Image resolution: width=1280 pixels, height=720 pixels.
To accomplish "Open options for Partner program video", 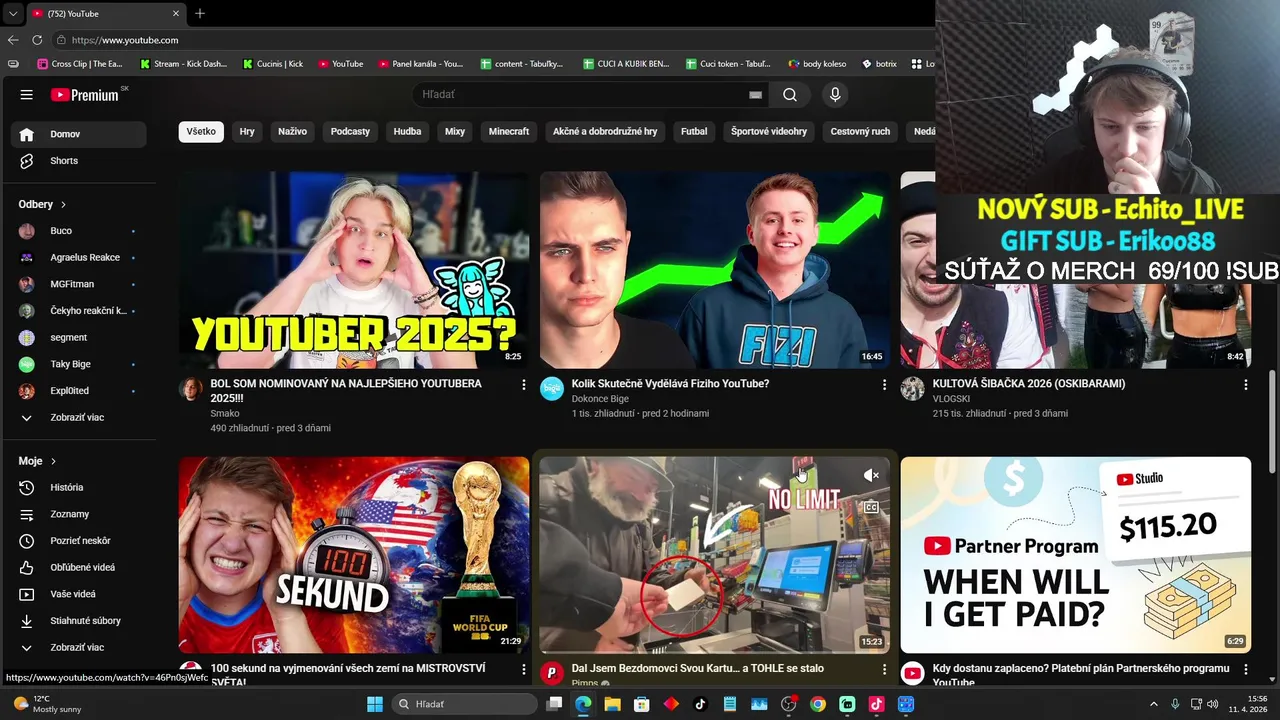I will [x=1245, y=669].
